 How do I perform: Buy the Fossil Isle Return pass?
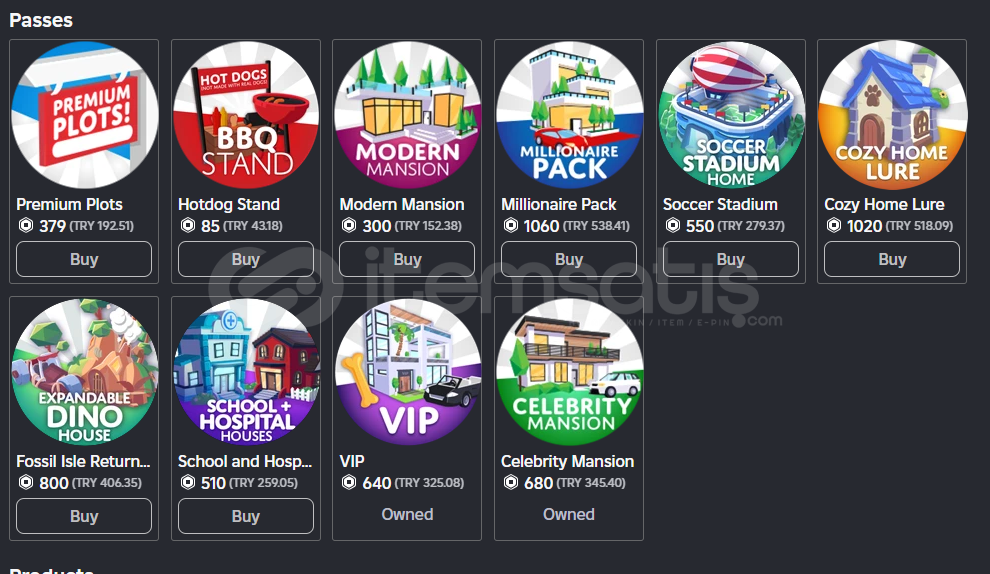coord(84,516)
